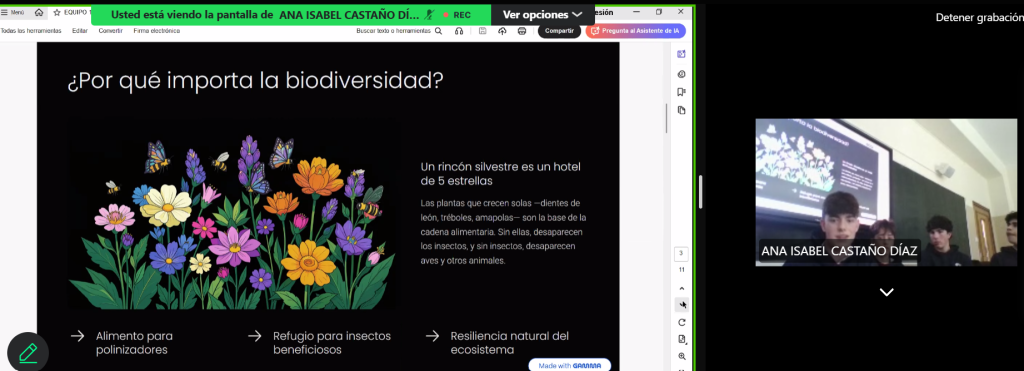Viewport: 1024px width, 371px height.
Task: Click Pregunta al Asistente de IA
Action: [x=635, y=31]
